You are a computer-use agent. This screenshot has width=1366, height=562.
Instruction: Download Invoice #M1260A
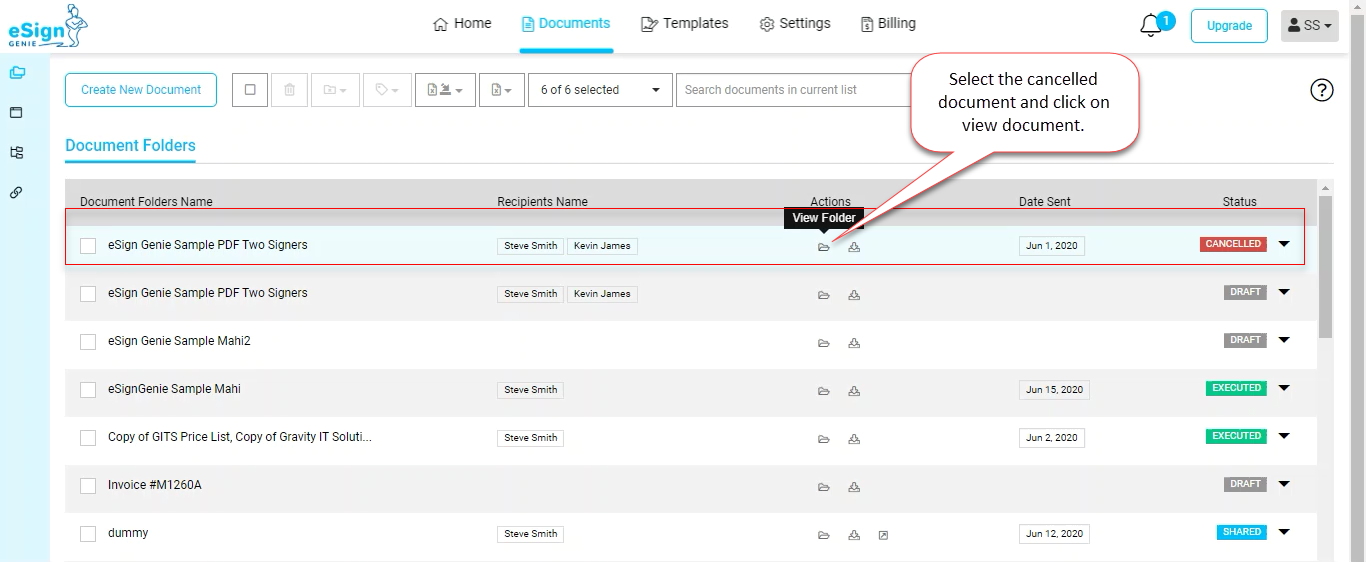click(x=854, y=487)
